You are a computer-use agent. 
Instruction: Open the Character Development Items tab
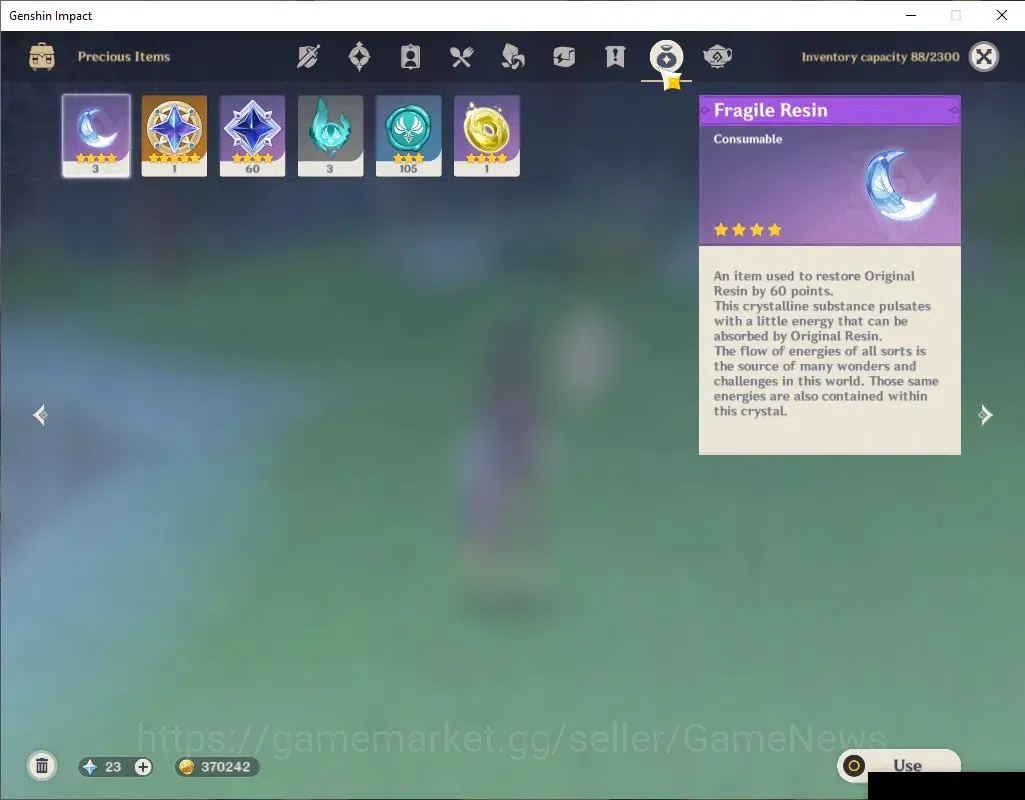click(x=410, y=57)
